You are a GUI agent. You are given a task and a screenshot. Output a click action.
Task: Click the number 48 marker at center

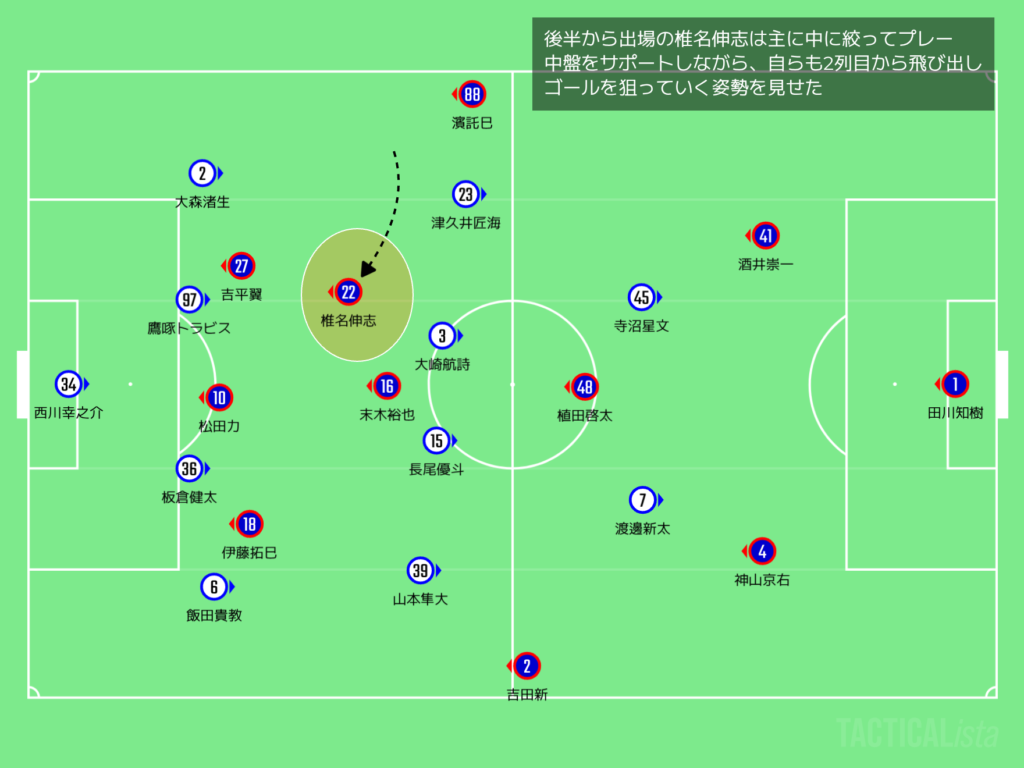point(585,387)
